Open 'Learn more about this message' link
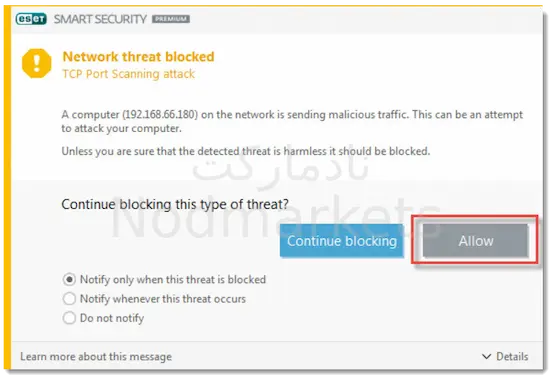The image size is (550, 375). [96, 356]
